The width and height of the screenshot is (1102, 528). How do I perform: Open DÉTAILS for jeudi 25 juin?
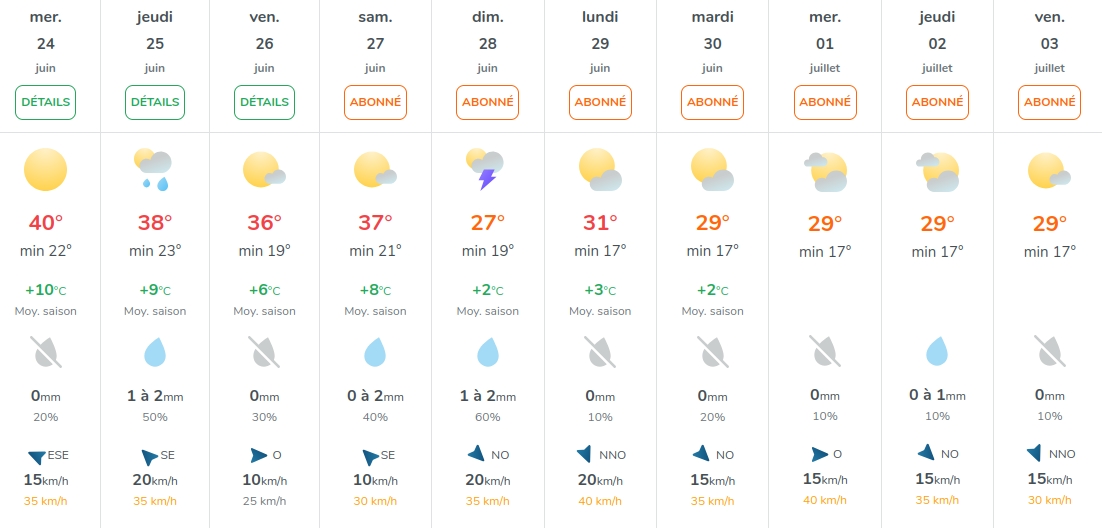pyautogui.click(x=155, y=102)
